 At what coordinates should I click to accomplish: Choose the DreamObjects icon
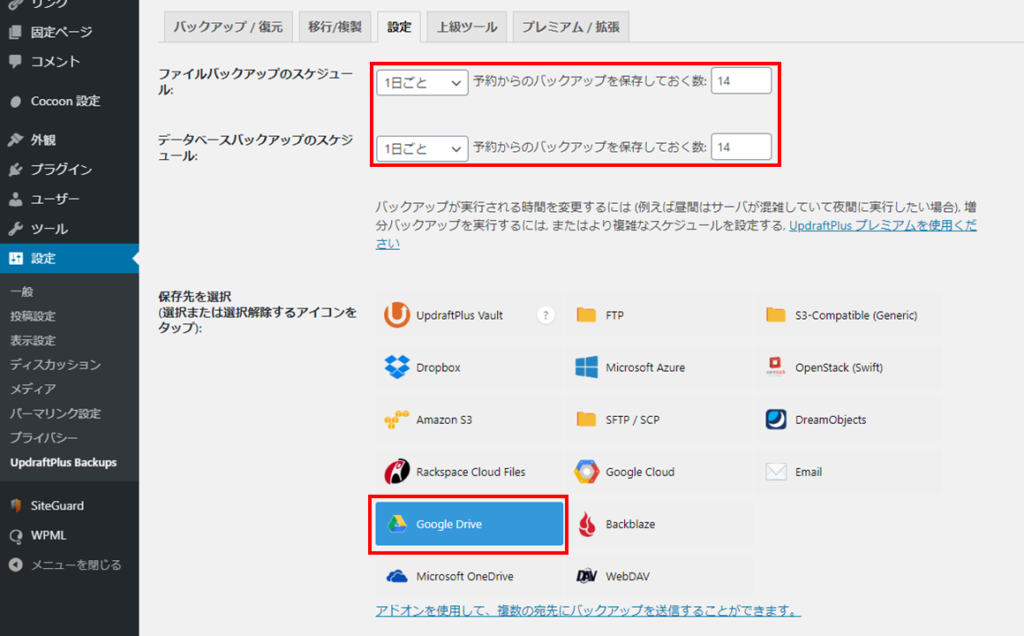pos(776,419)
